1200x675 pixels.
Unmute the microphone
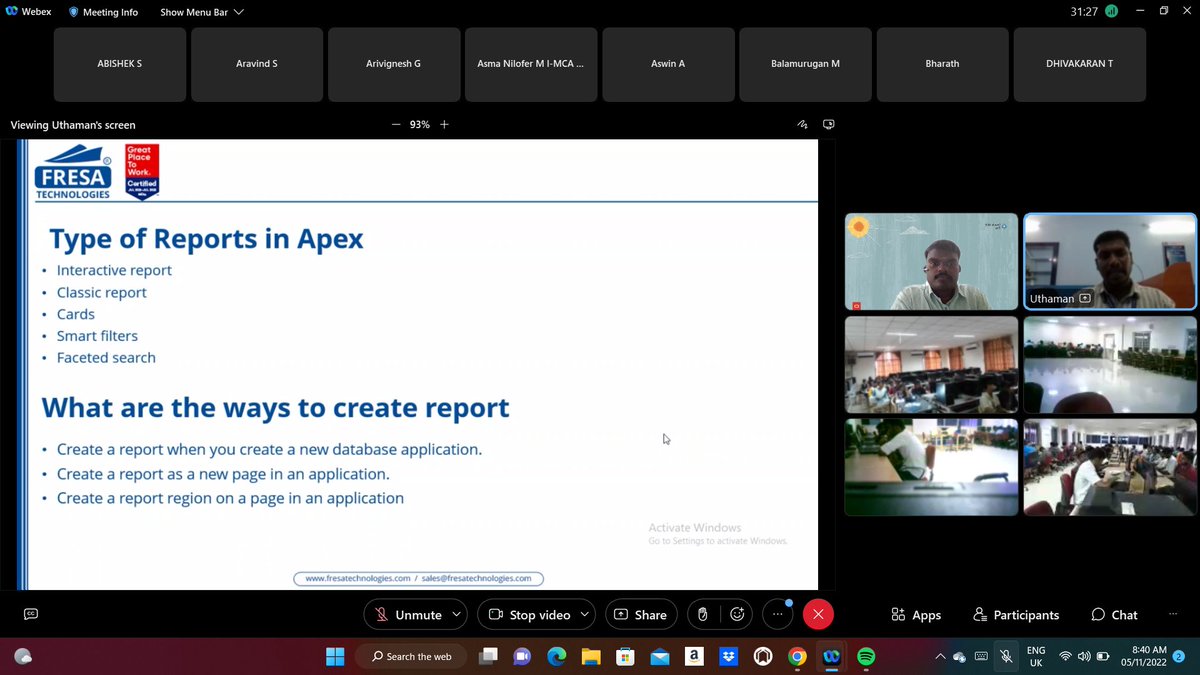[x=407, y=615]
